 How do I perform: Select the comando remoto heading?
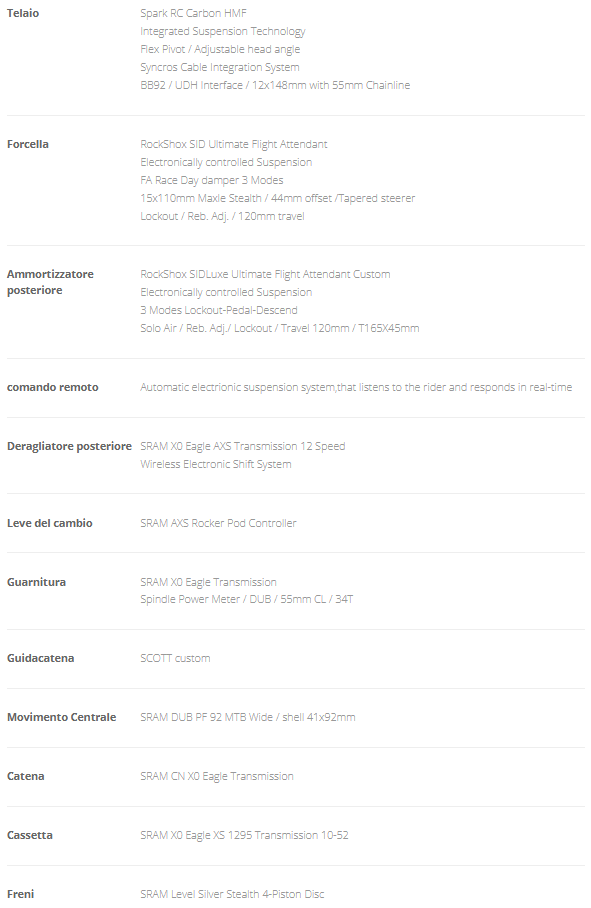[x=53, y=387]
